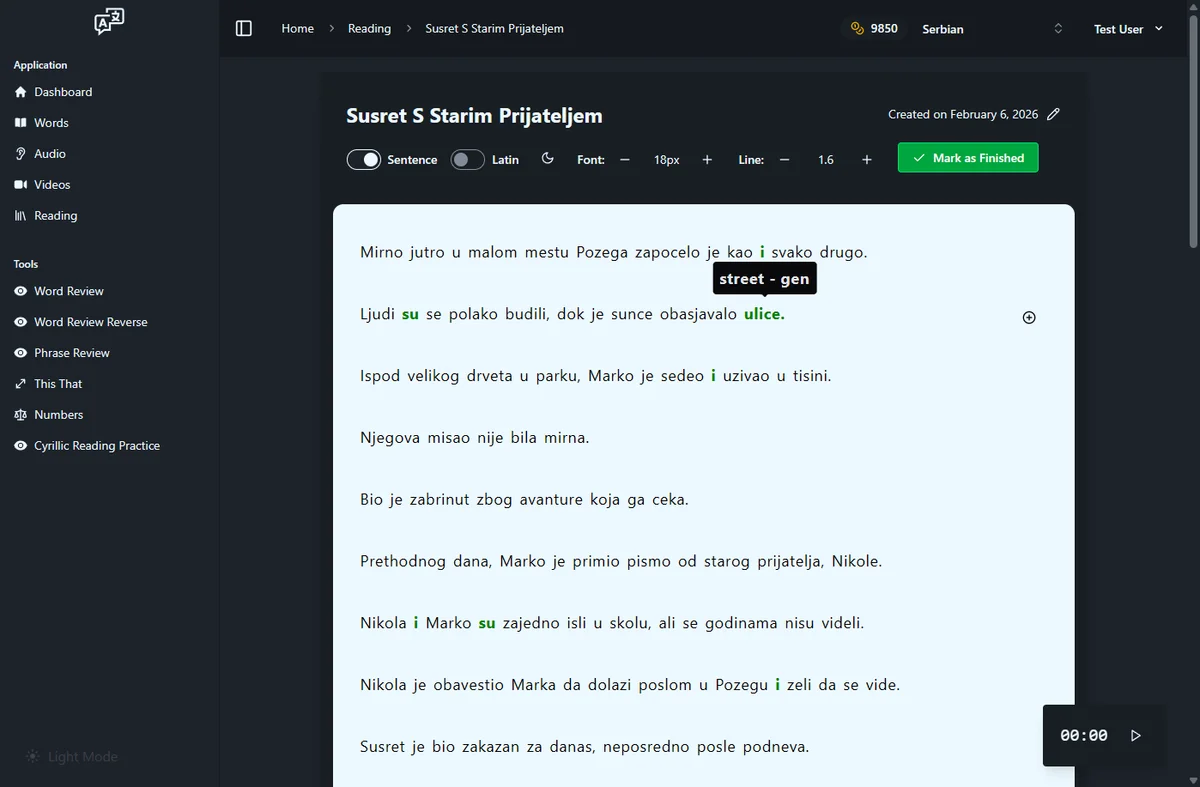Click the circled plus icon beside sentence

1029,317
